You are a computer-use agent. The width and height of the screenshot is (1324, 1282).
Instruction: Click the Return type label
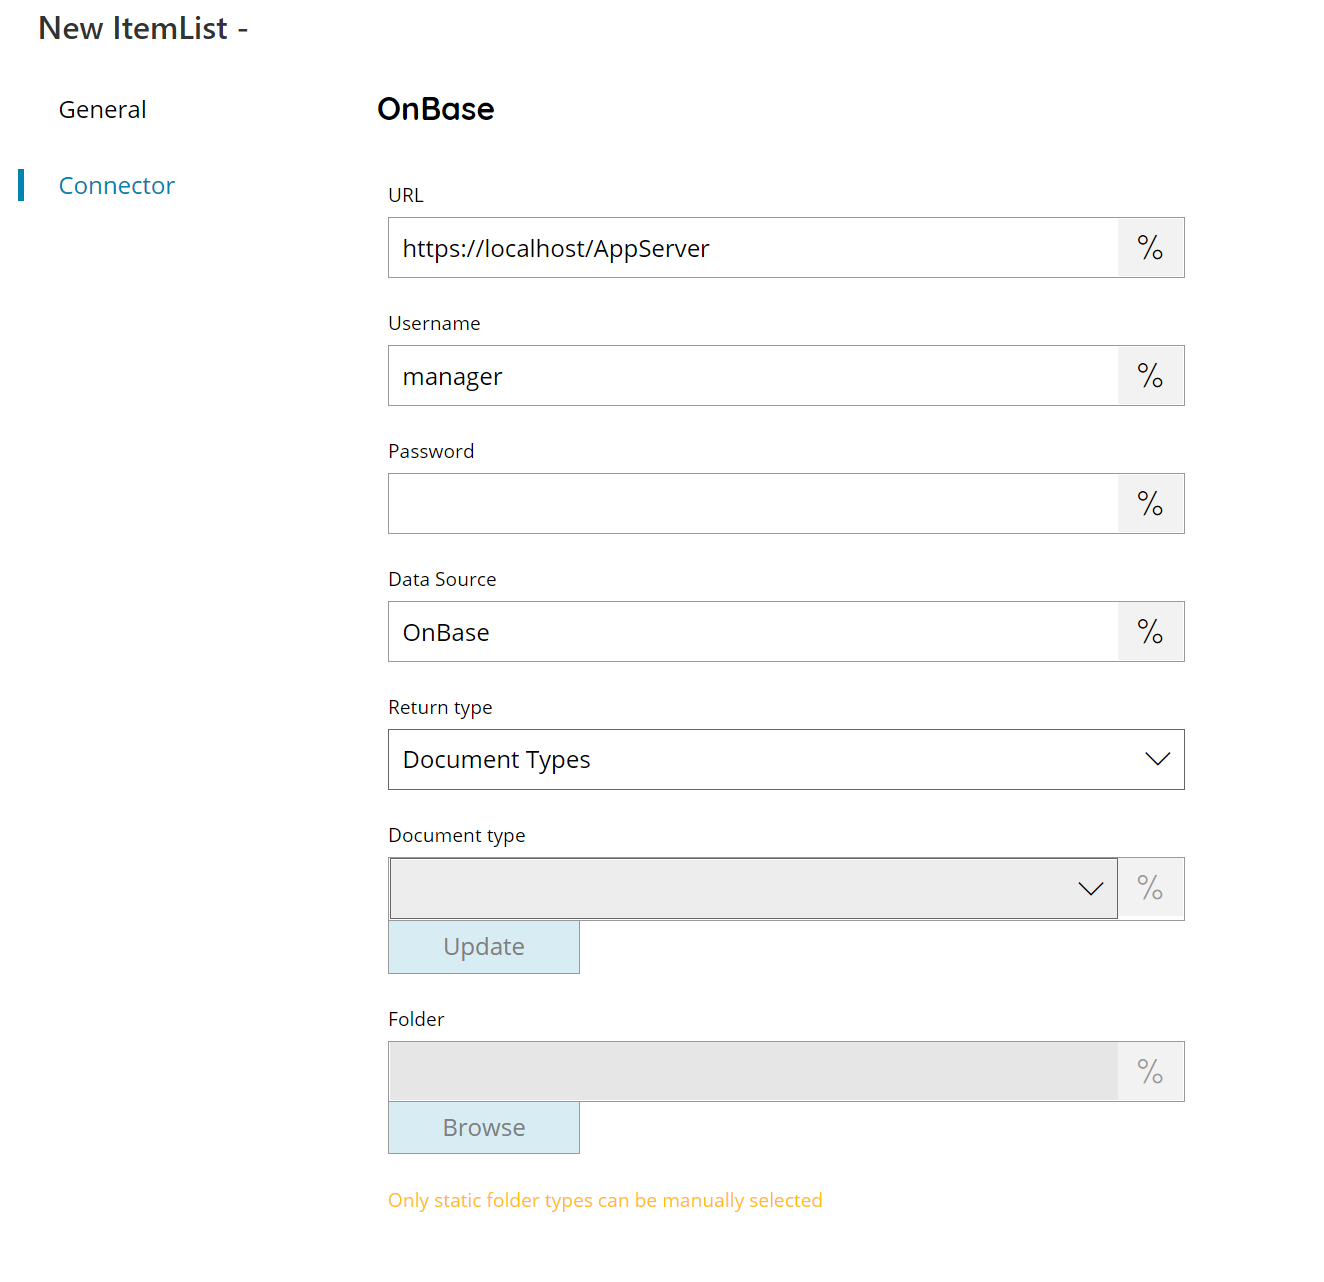click(440, 708)
